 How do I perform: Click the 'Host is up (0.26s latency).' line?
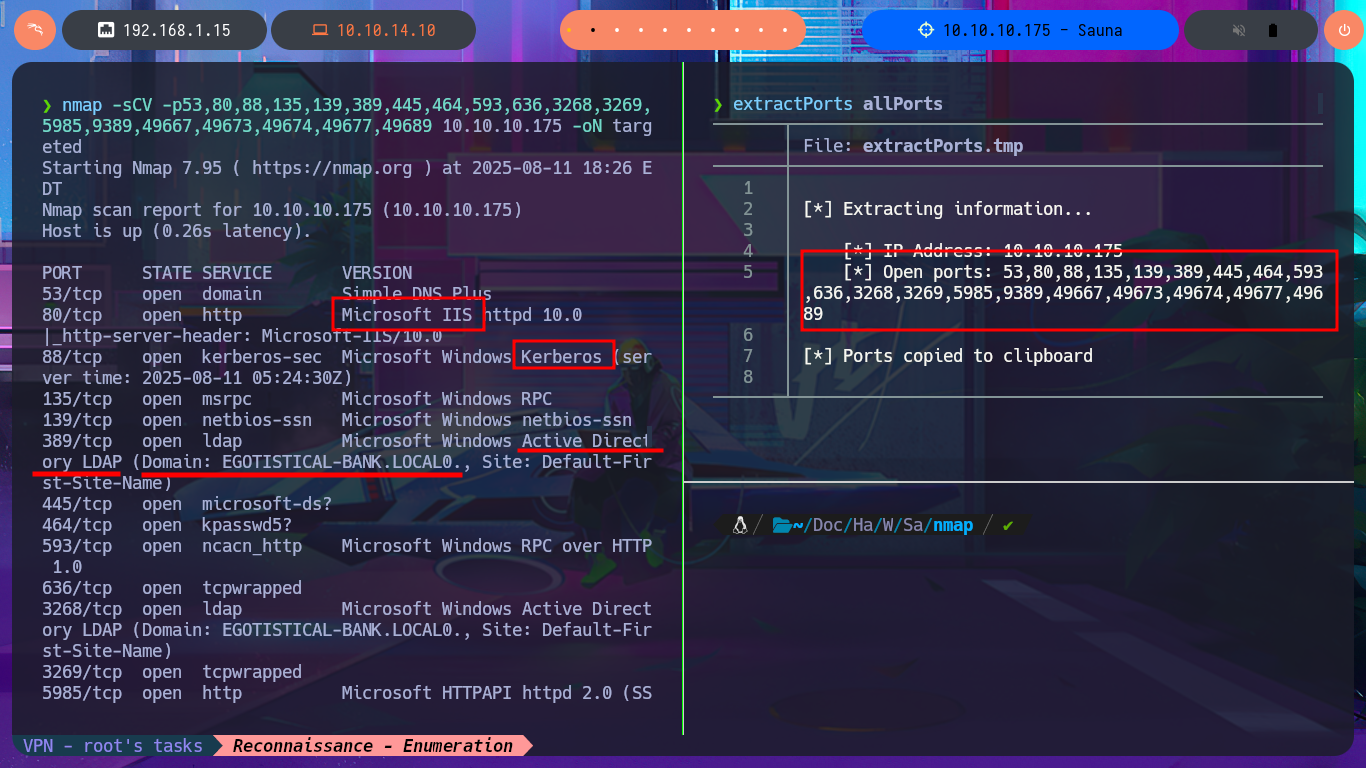pos(176,231)
